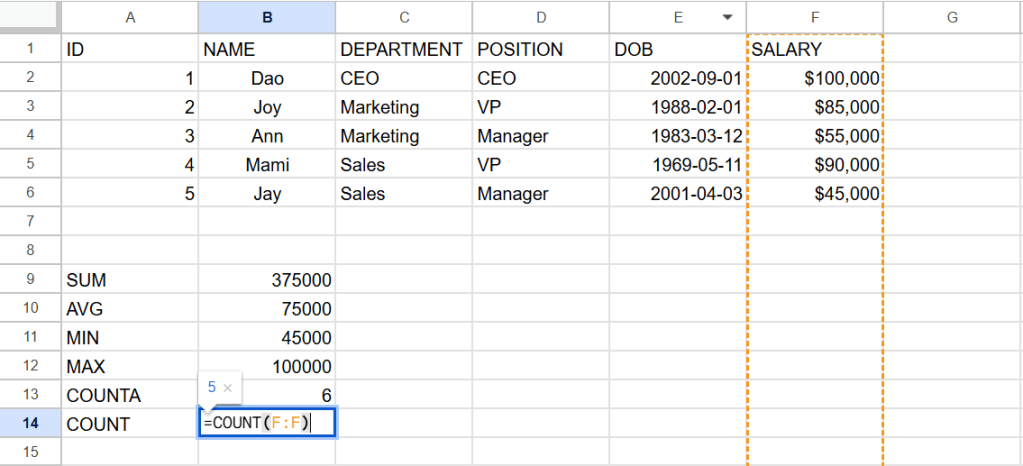
Task: Close the formula result preview tooltip
Action: point(228,387)
